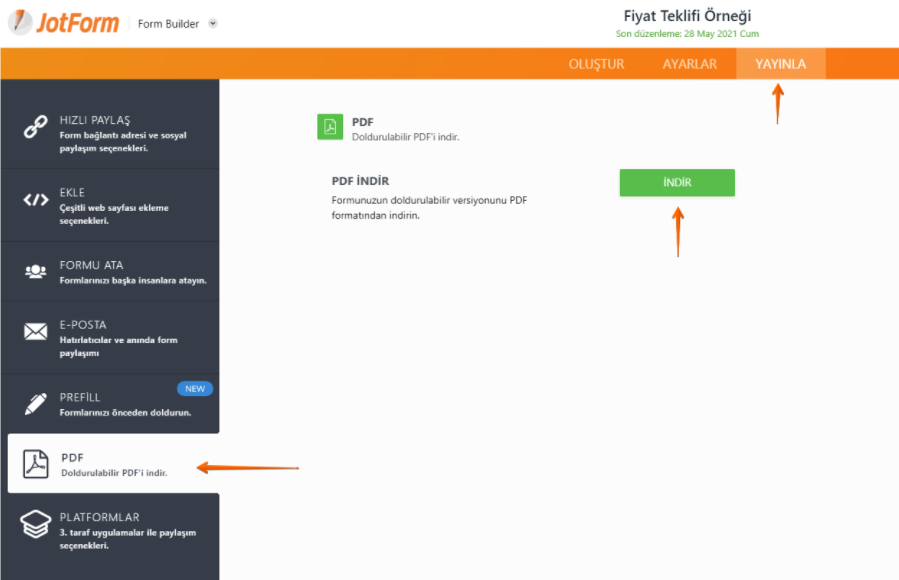Click the form title Fiyat Teklifi Örneği
The height and width of the screenshot is (580, 899).
pos(687,15)
